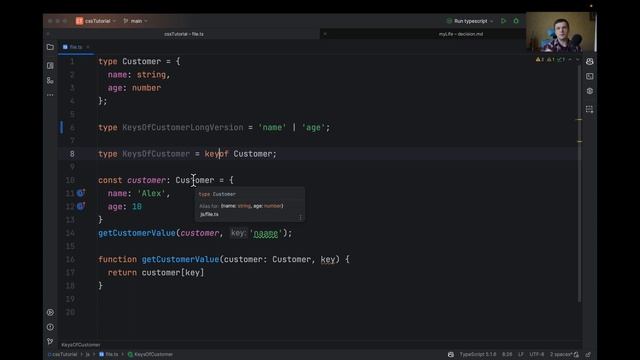
Task: Click the webcam video thumbnail
Action: 560,32
